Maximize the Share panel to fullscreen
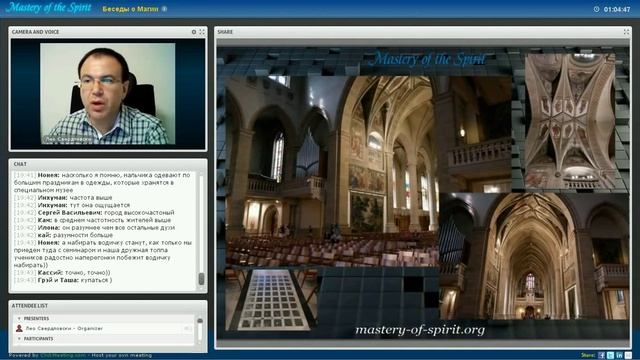The image size is (640, 360). (626, 32)
